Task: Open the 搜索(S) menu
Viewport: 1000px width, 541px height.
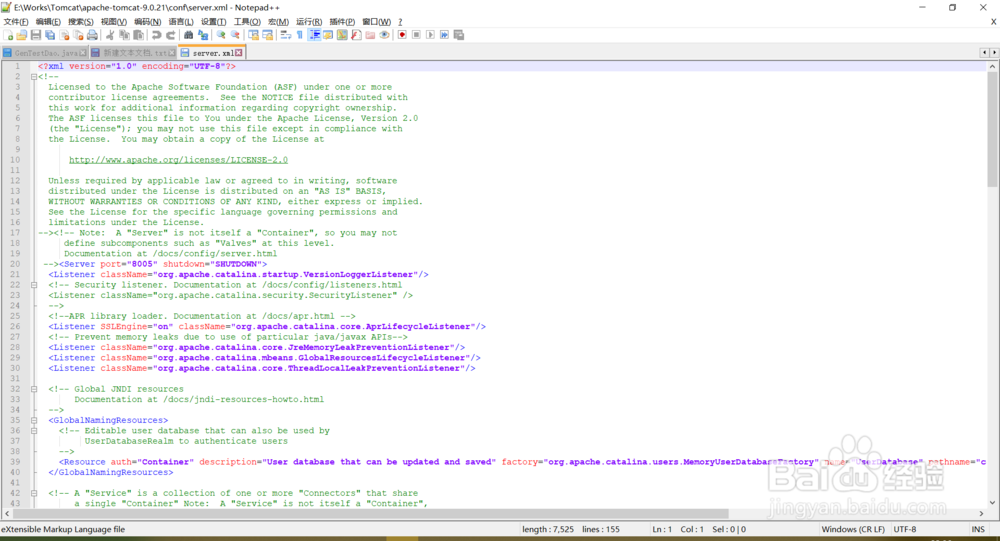Action: [80, 22]
